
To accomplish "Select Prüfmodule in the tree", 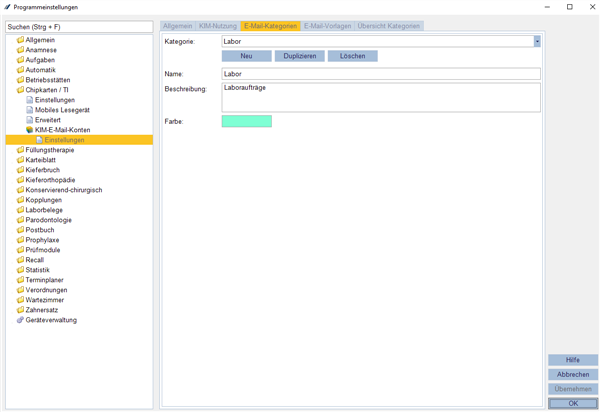I will click(x=42, y=250).
